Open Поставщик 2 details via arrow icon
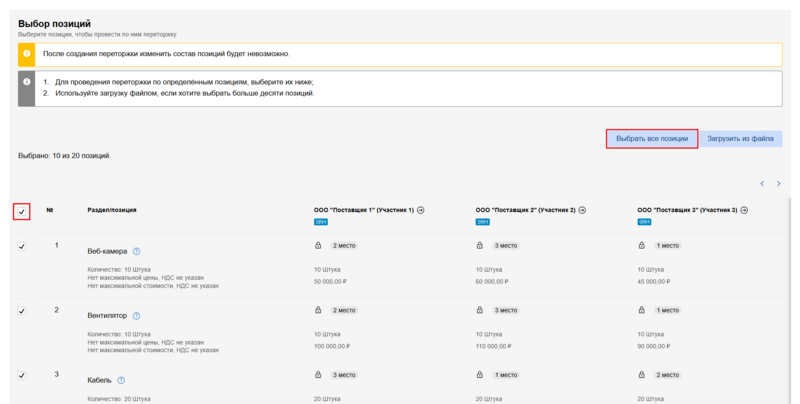This screenshot has height=404, width=800. click(x=580, y=210)
